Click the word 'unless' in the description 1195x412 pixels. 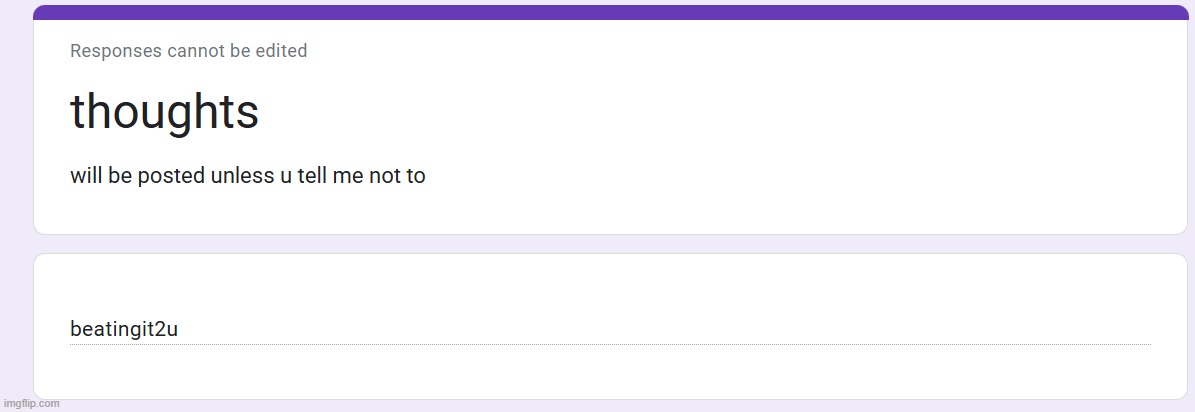[x=238, y=176]
